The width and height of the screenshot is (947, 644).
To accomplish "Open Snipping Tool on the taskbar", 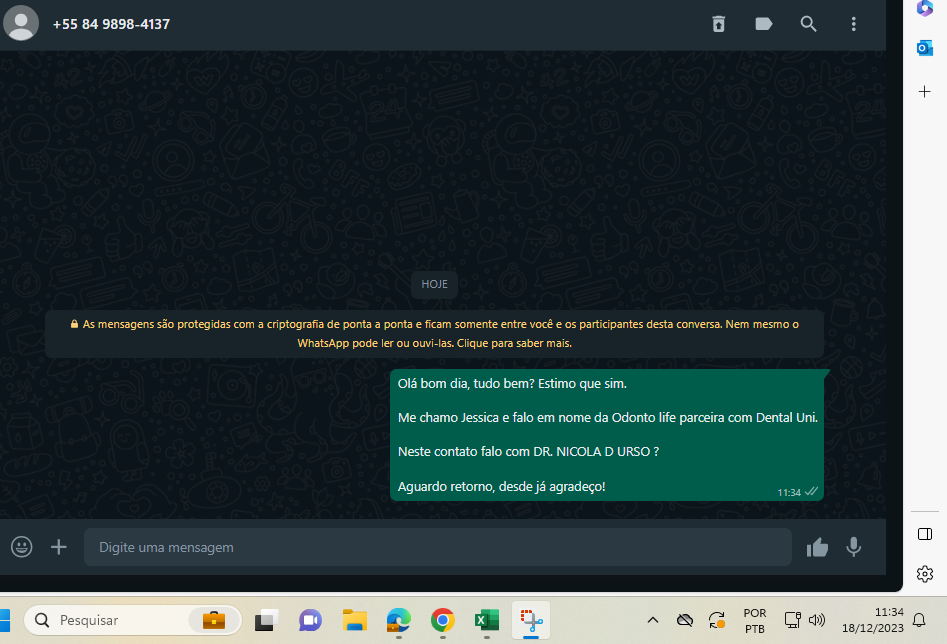I will (531, 620).
